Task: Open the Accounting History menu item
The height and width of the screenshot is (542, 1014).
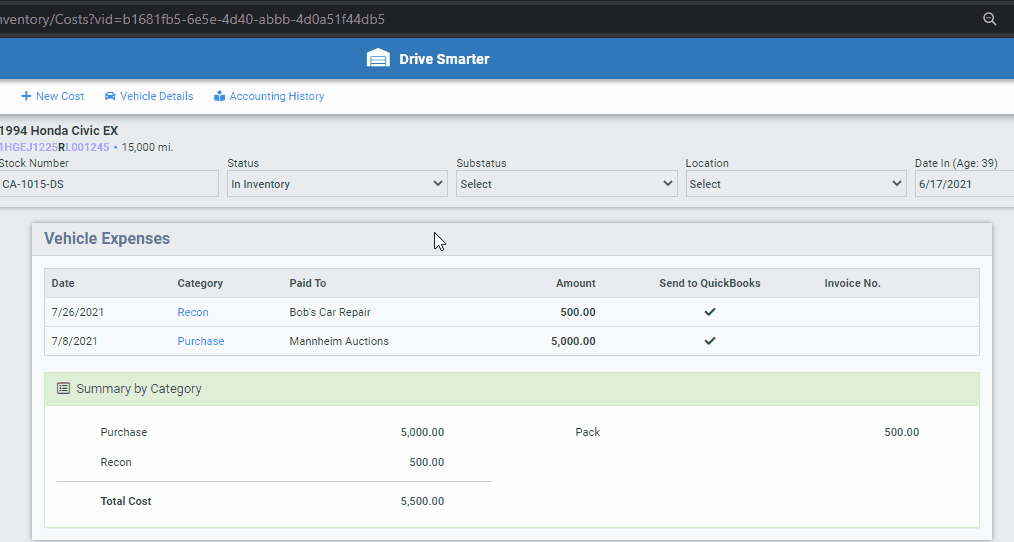Action: click(x=276, y=97)
